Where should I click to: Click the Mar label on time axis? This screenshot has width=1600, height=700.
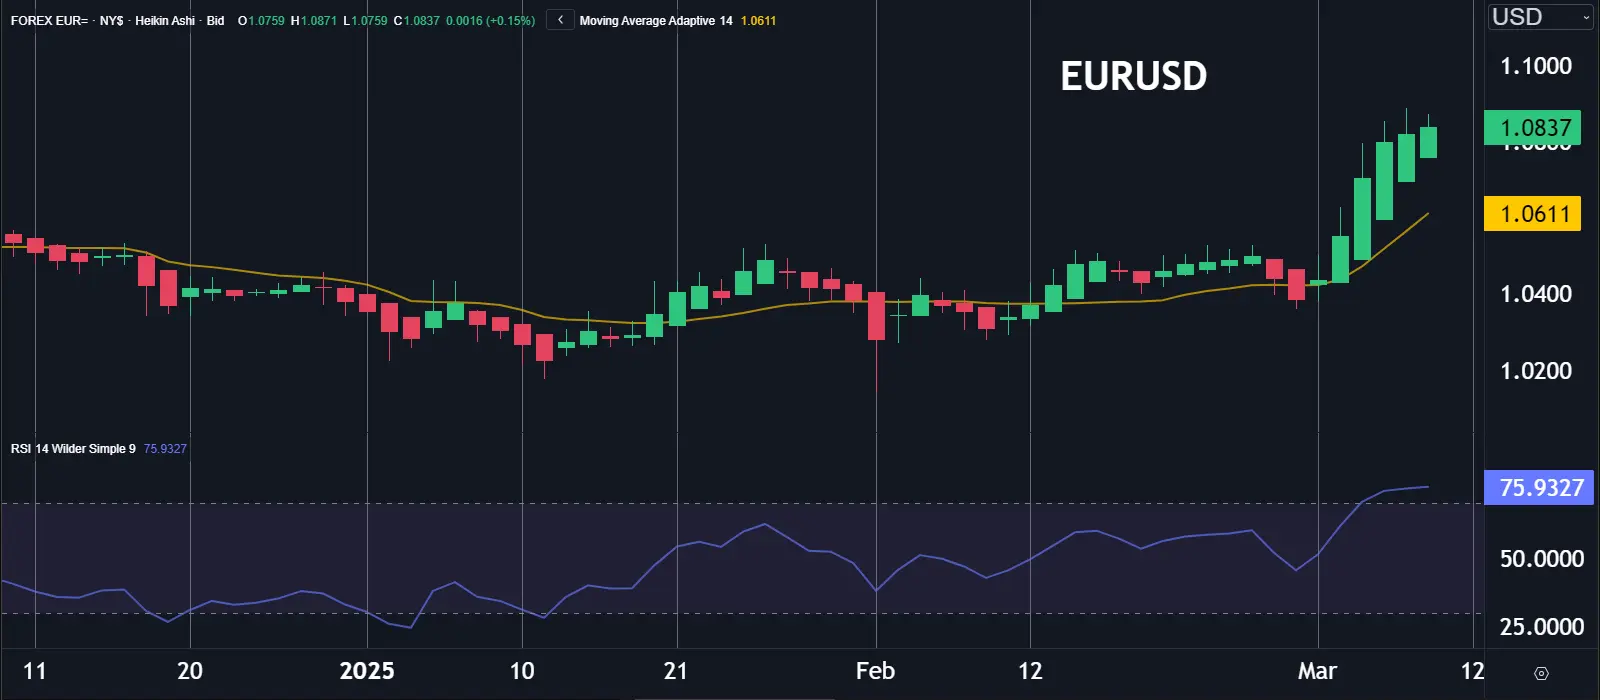pyautogui.click(x=1317, y=671)
